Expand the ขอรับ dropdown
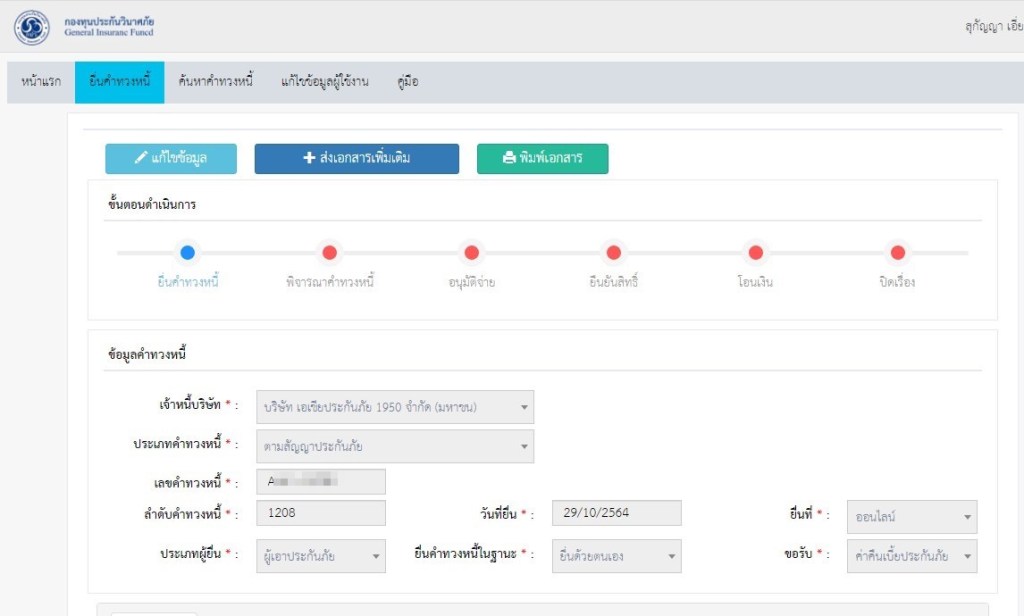 (911, 556)
